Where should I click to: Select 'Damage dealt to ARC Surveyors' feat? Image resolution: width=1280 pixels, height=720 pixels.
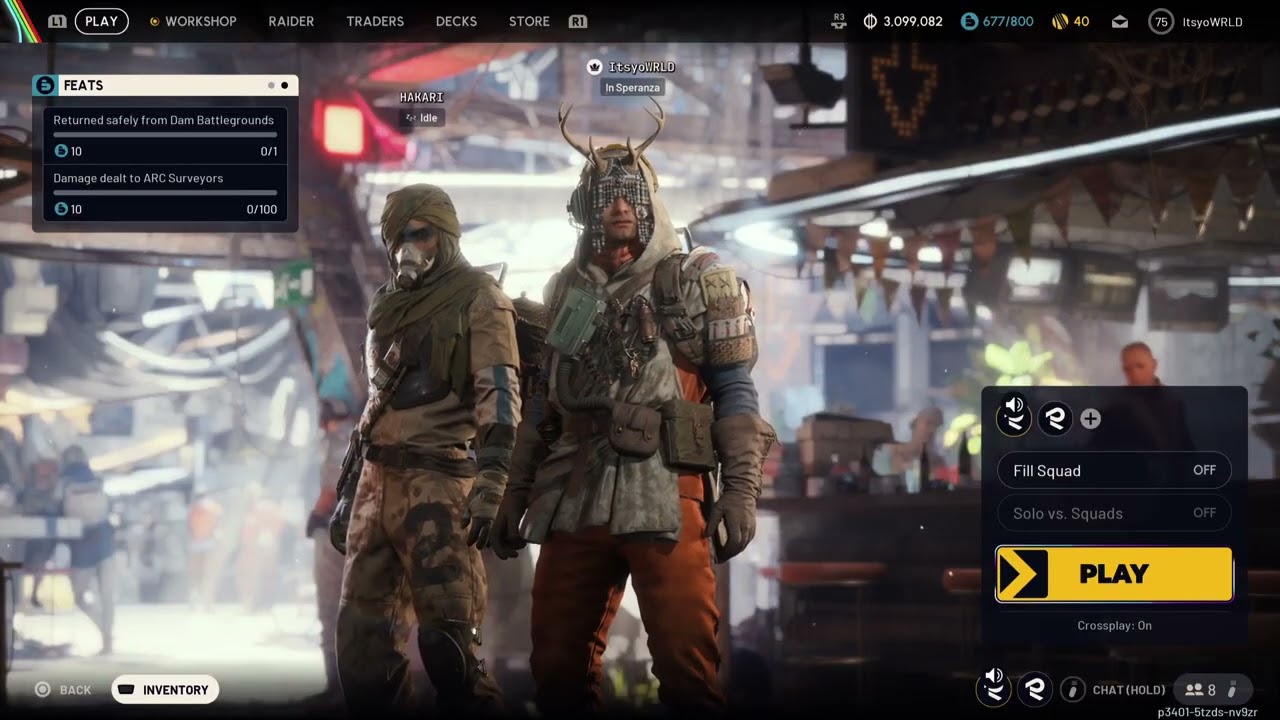pyautogui.click(x=165, y=193)
